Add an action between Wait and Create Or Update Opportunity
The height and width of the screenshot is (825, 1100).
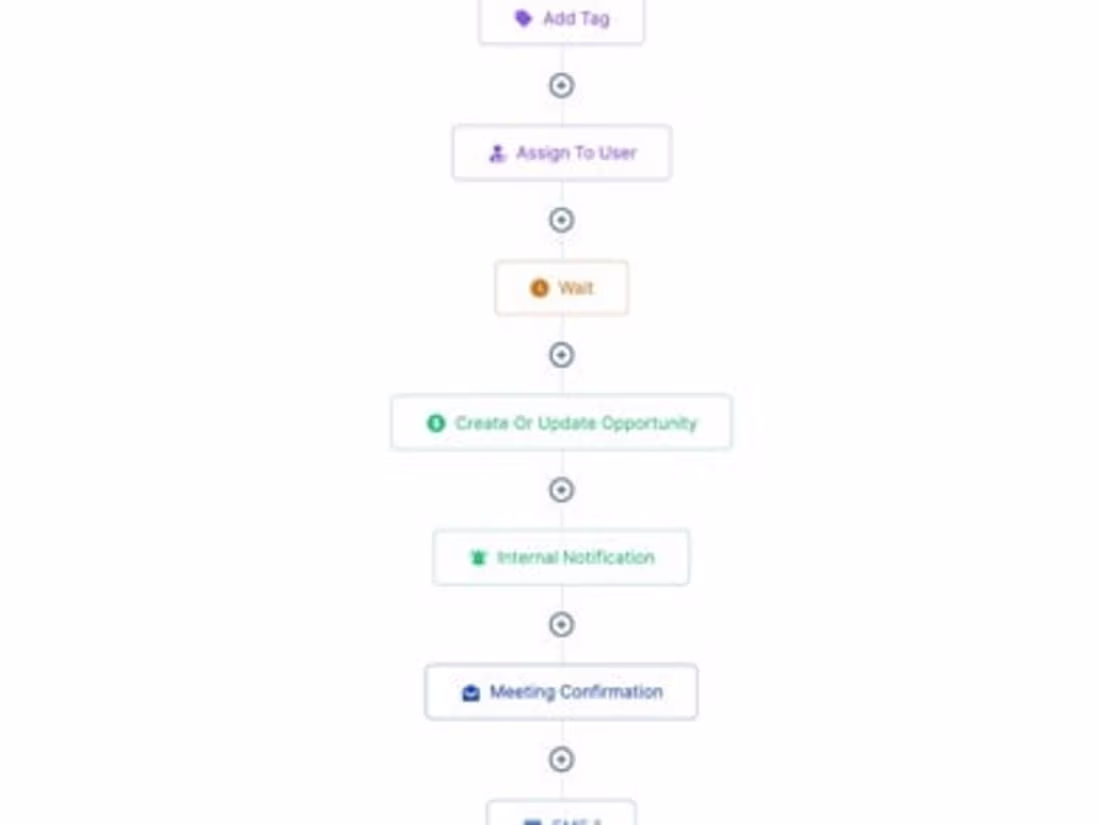561,355
